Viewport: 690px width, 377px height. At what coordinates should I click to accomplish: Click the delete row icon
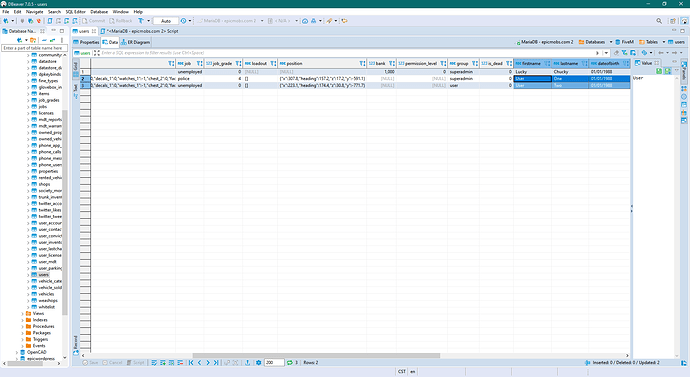pos(180,362)
